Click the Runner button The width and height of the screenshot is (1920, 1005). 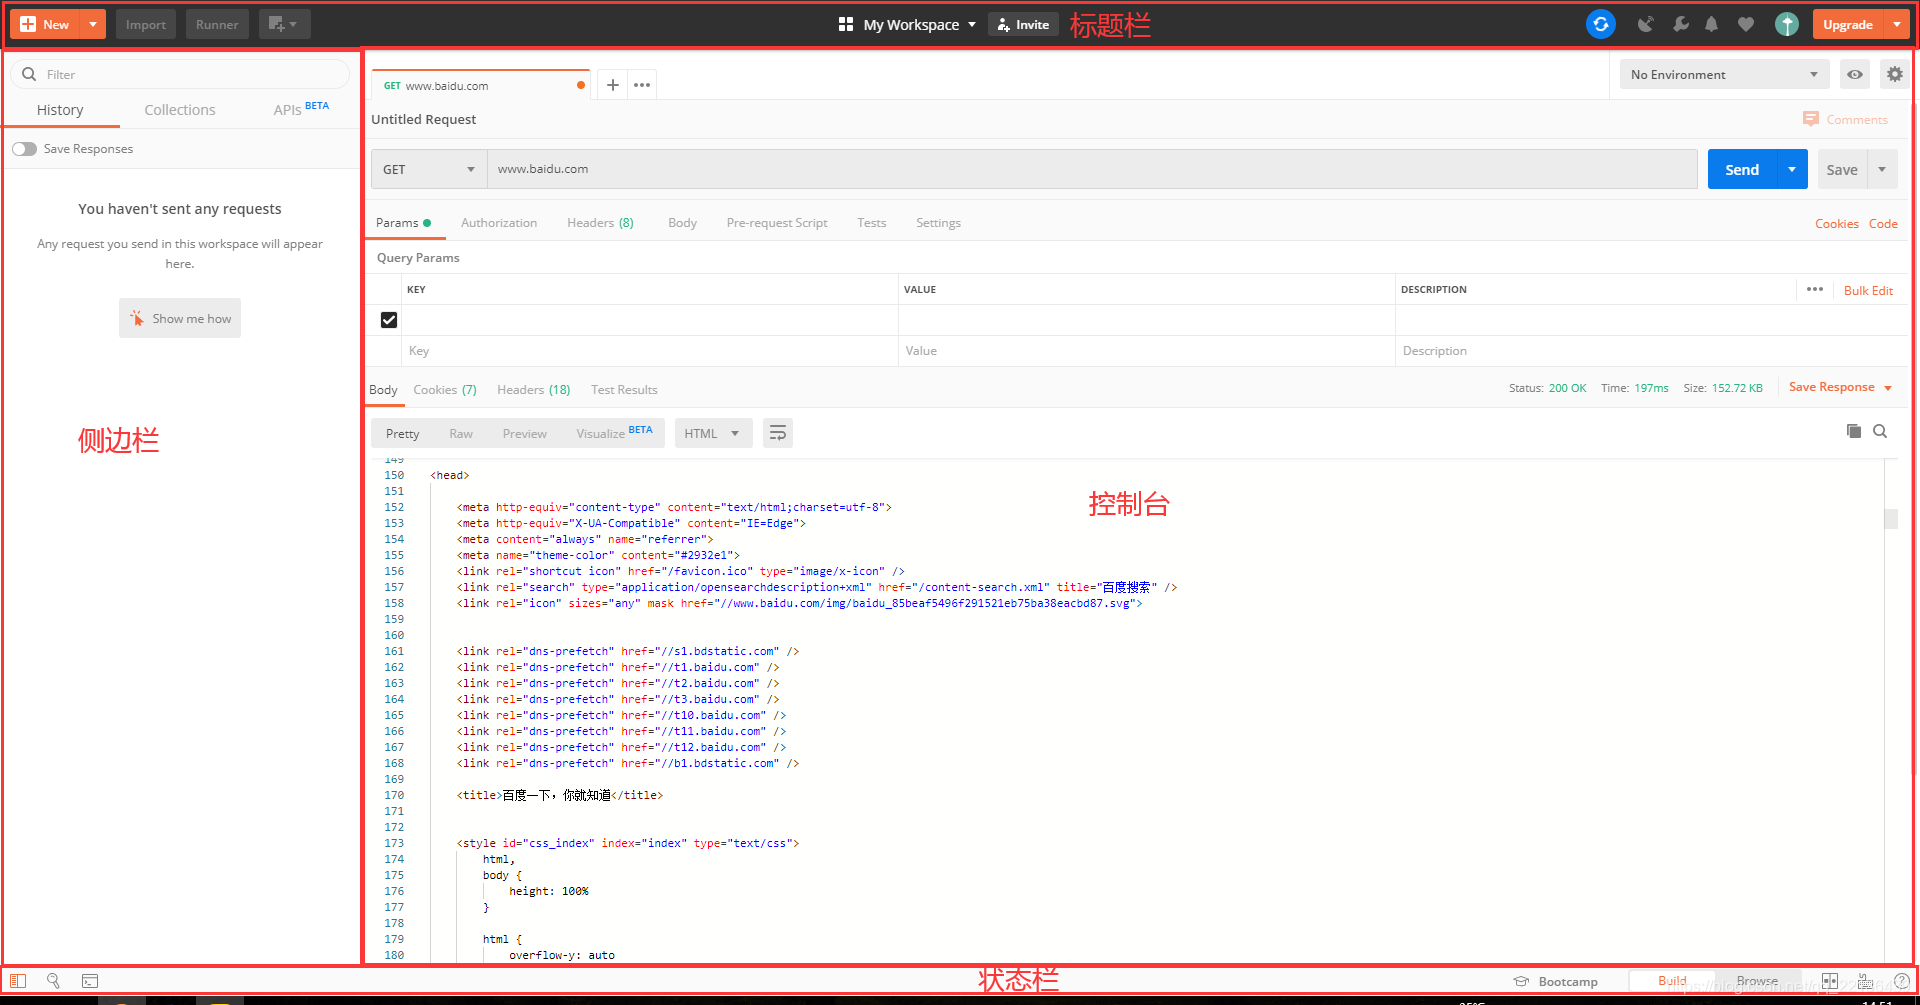click(217, 24)
